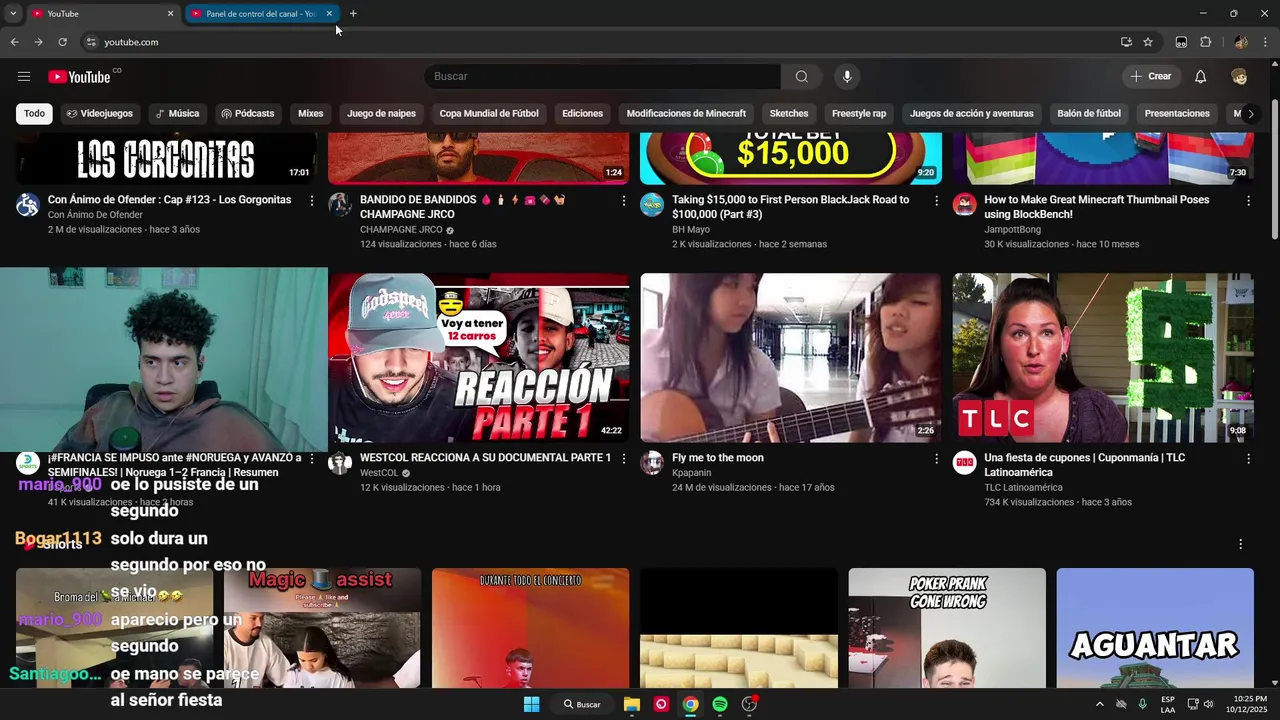Viewport: 1280px width, 720px height.
Task: Select the Videojuegos filter chip
Action: (x=99, y=114)
